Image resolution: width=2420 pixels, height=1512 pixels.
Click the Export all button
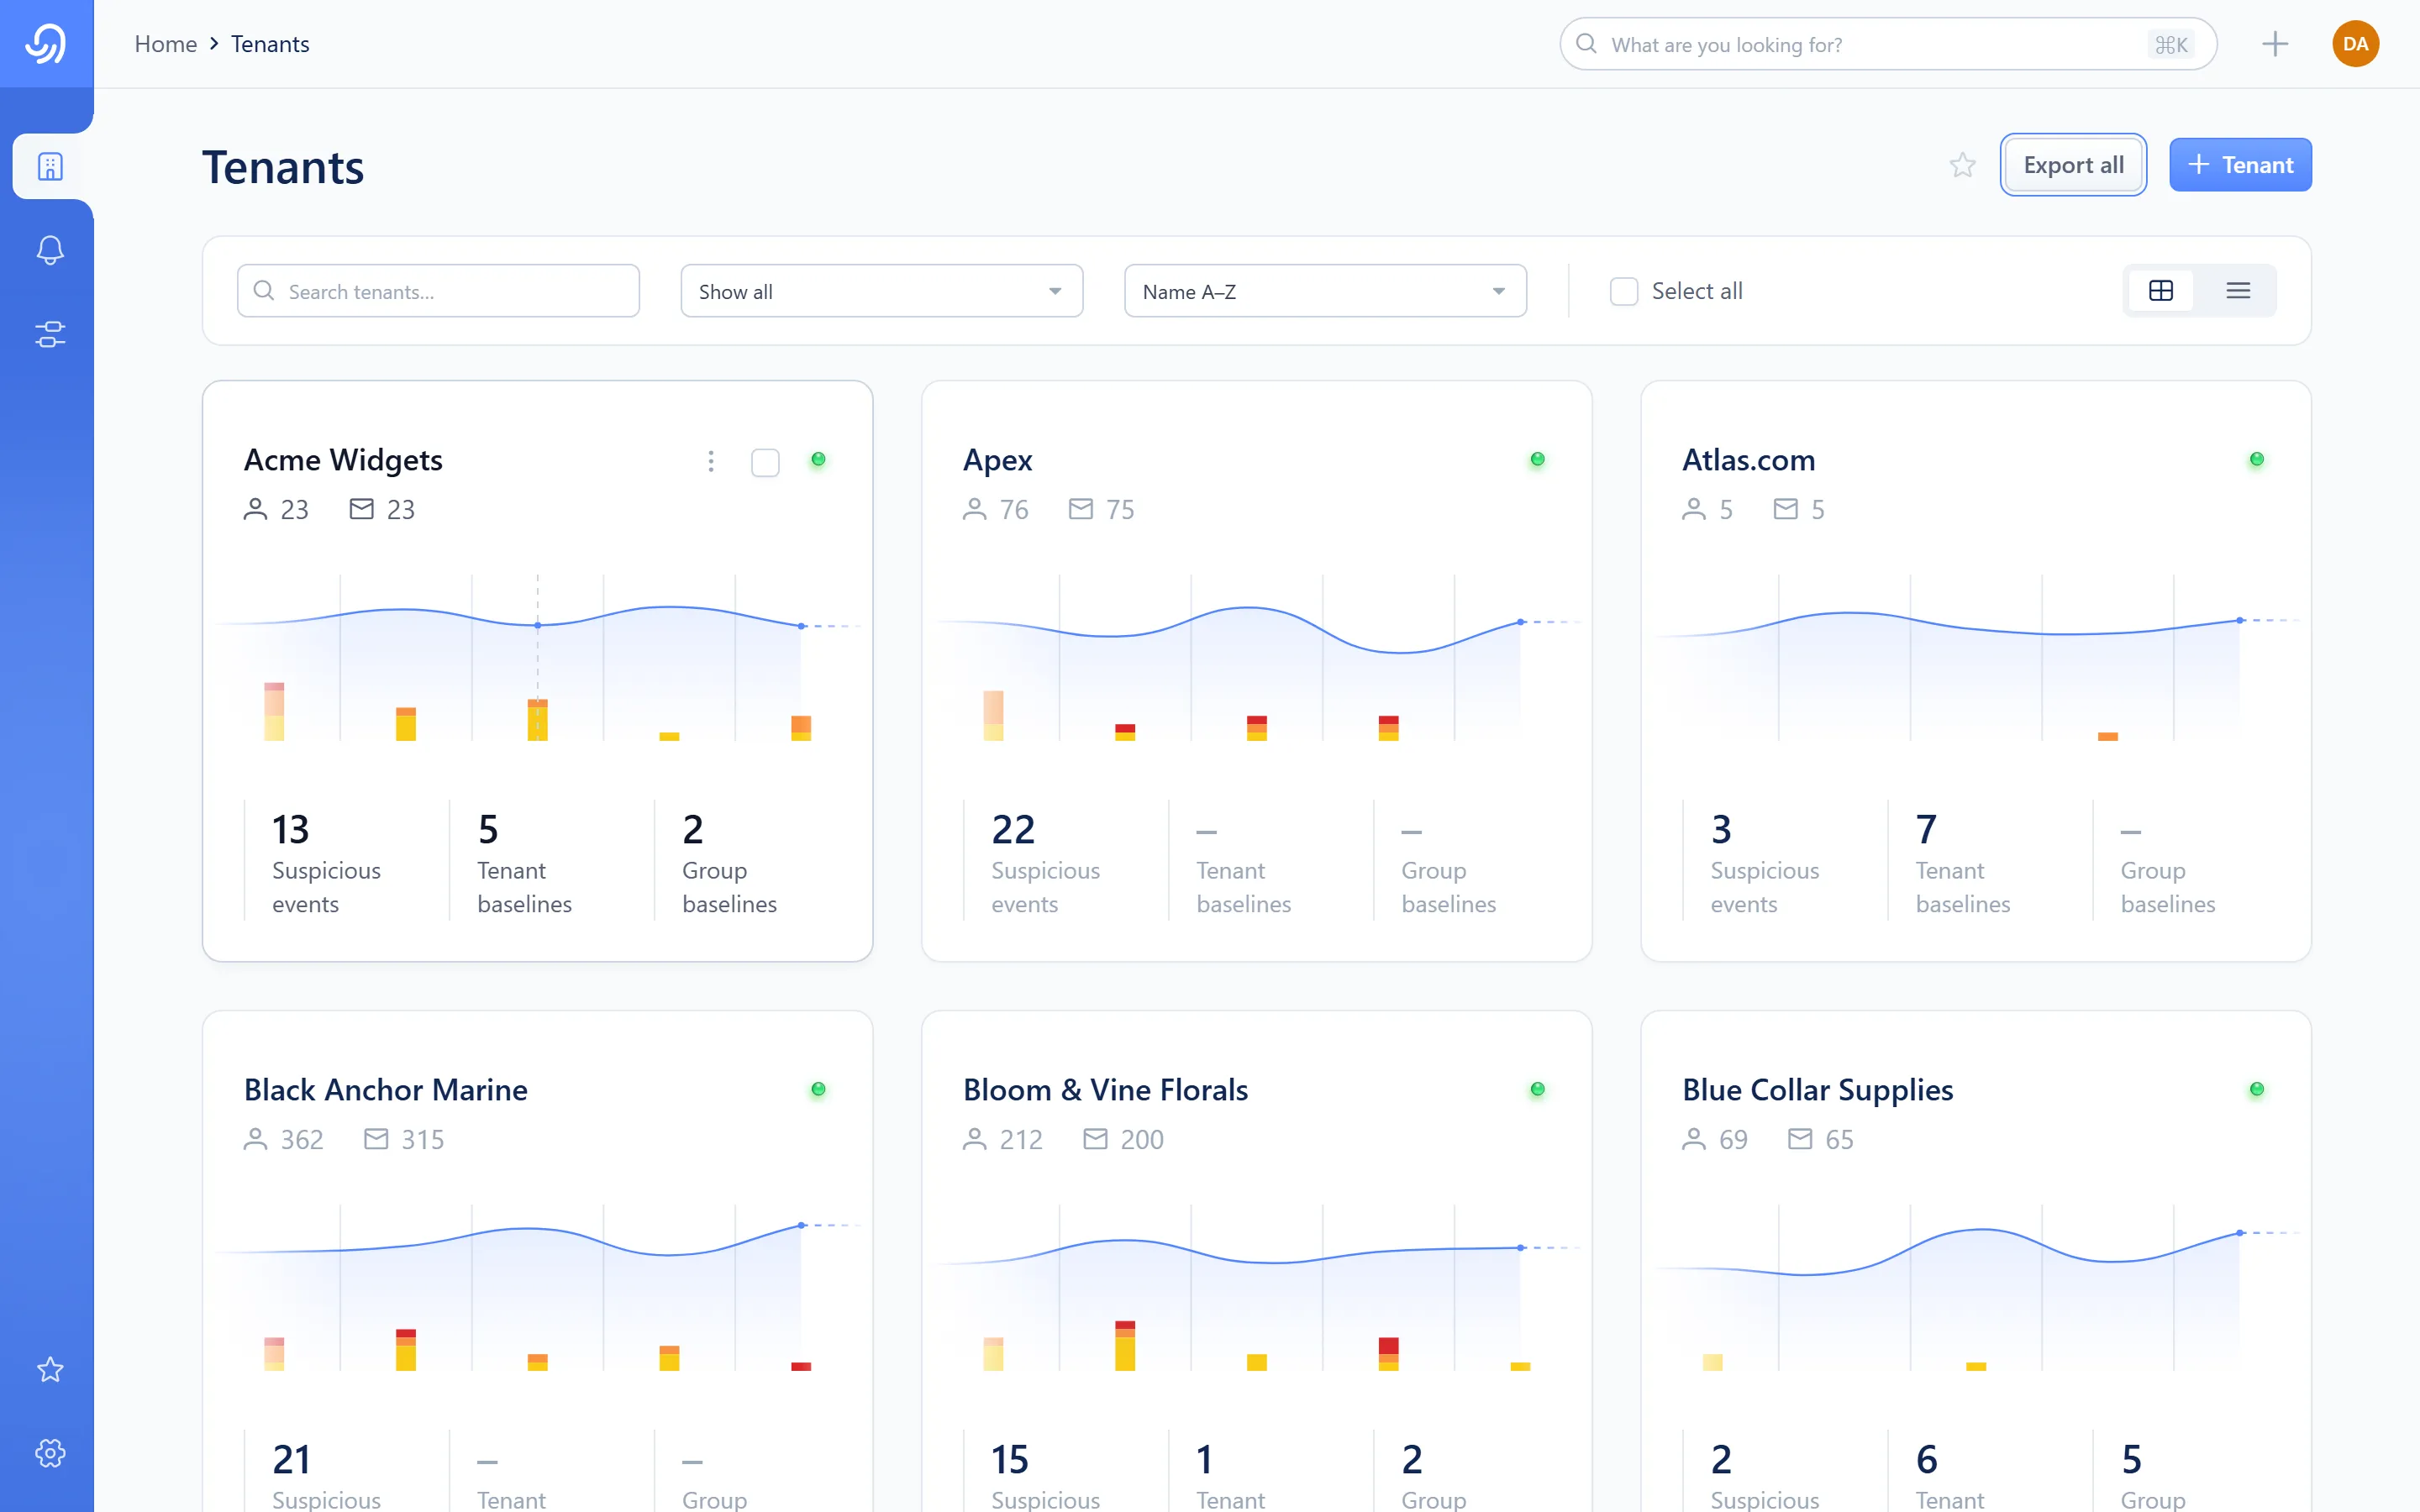coord(2073,165)
